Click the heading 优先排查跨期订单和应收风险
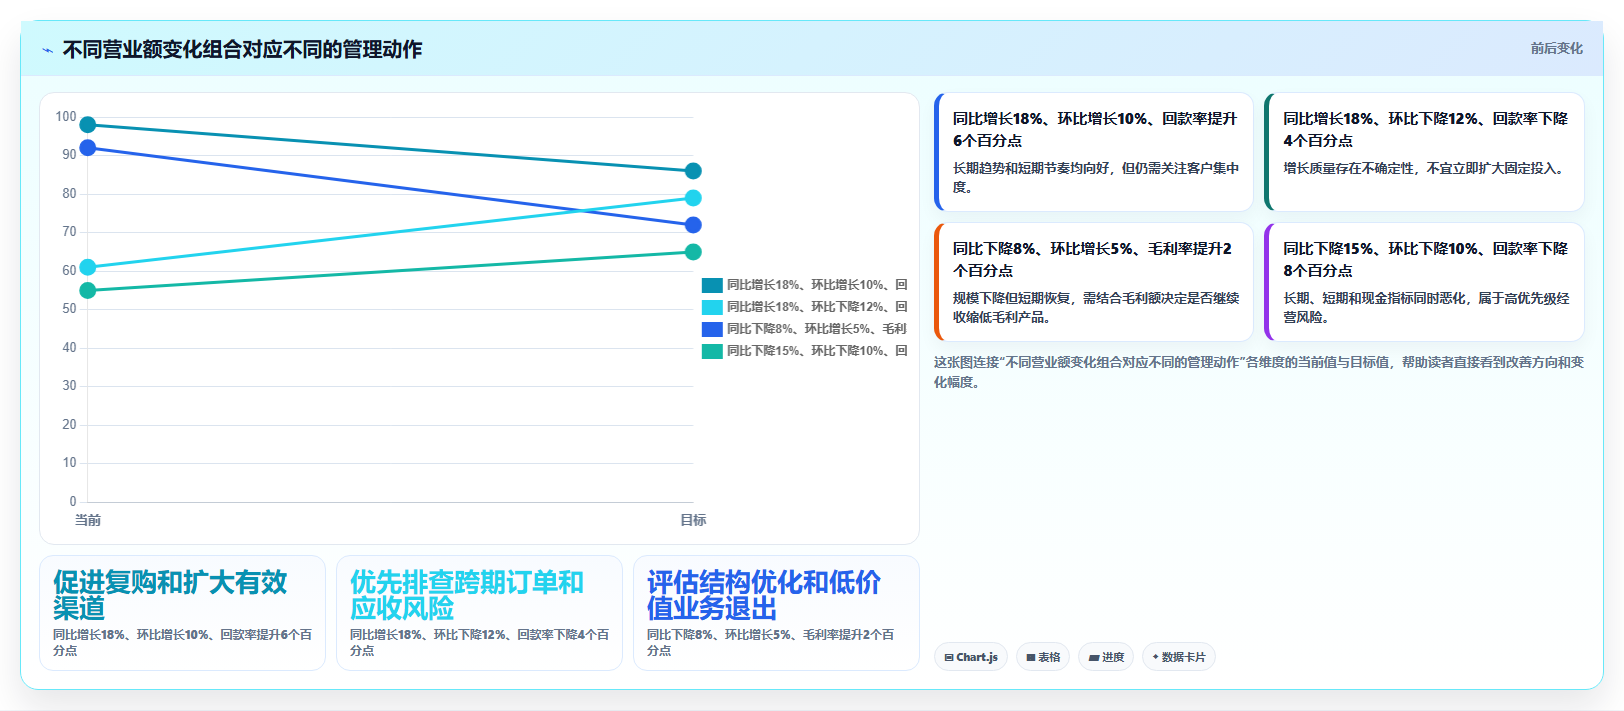This screenshot has height=711, width=1624. [467, 595]
